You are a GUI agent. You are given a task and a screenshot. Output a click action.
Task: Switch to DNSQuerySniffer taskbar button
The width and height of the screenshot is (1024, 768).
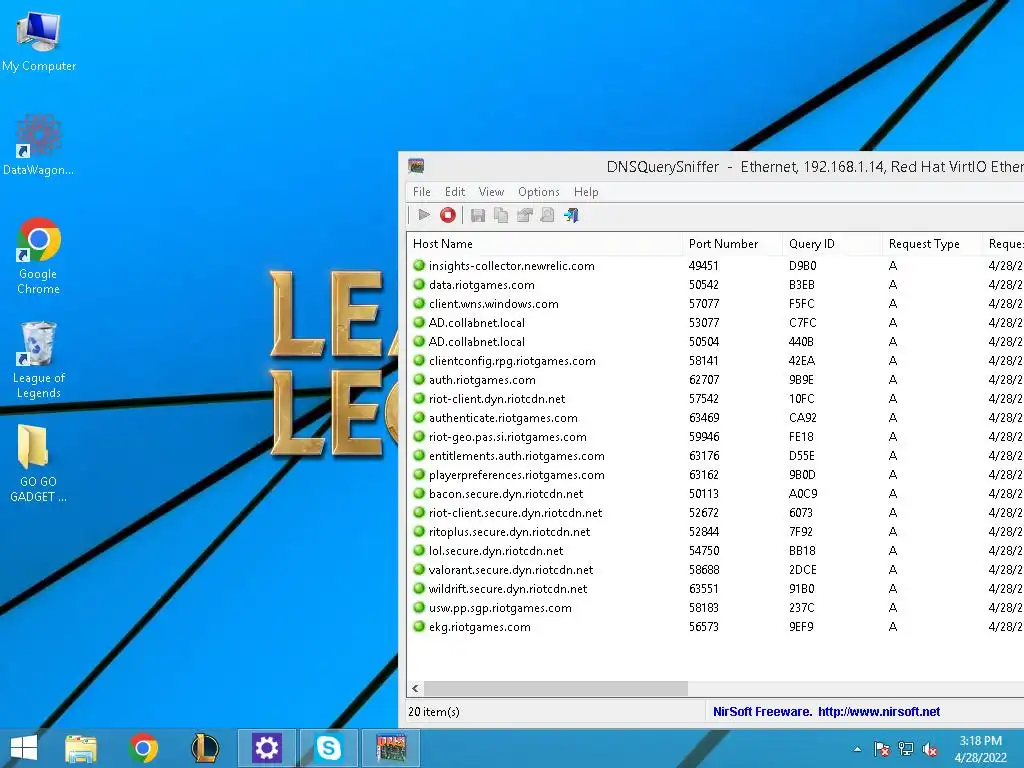[391, 748]
